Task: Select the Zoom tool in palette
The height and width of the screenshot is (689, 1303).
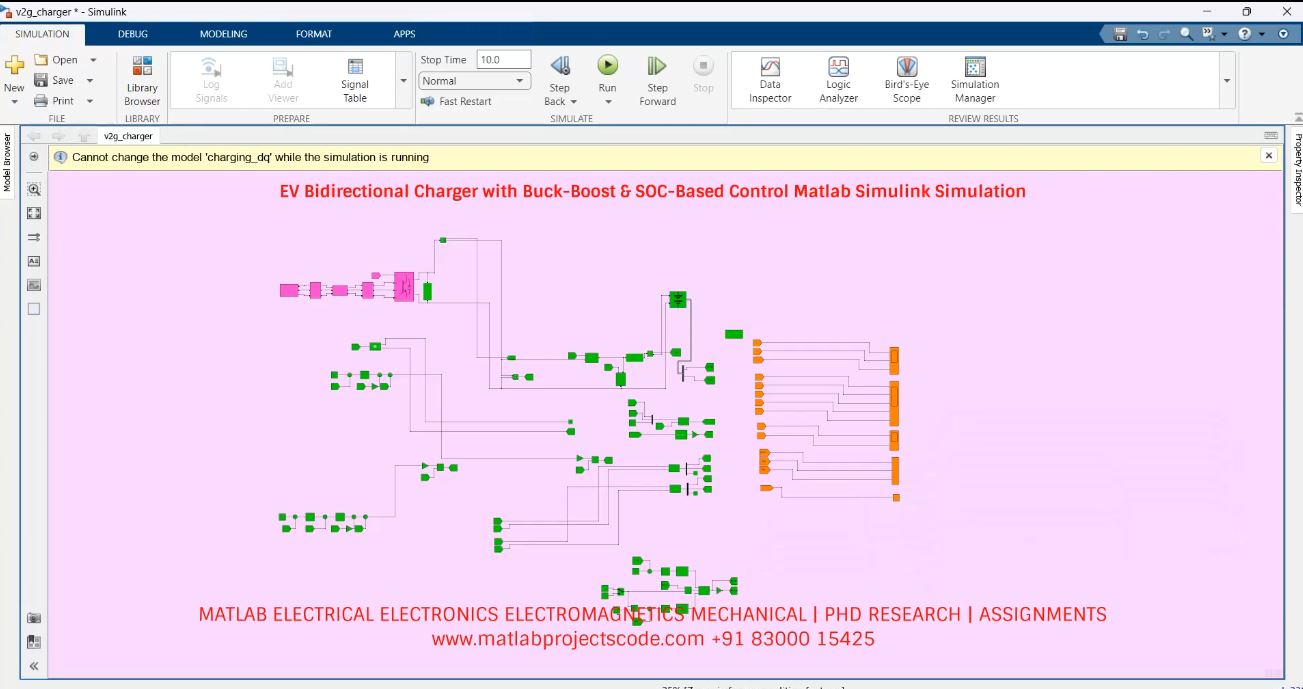Action: [34, 189]
